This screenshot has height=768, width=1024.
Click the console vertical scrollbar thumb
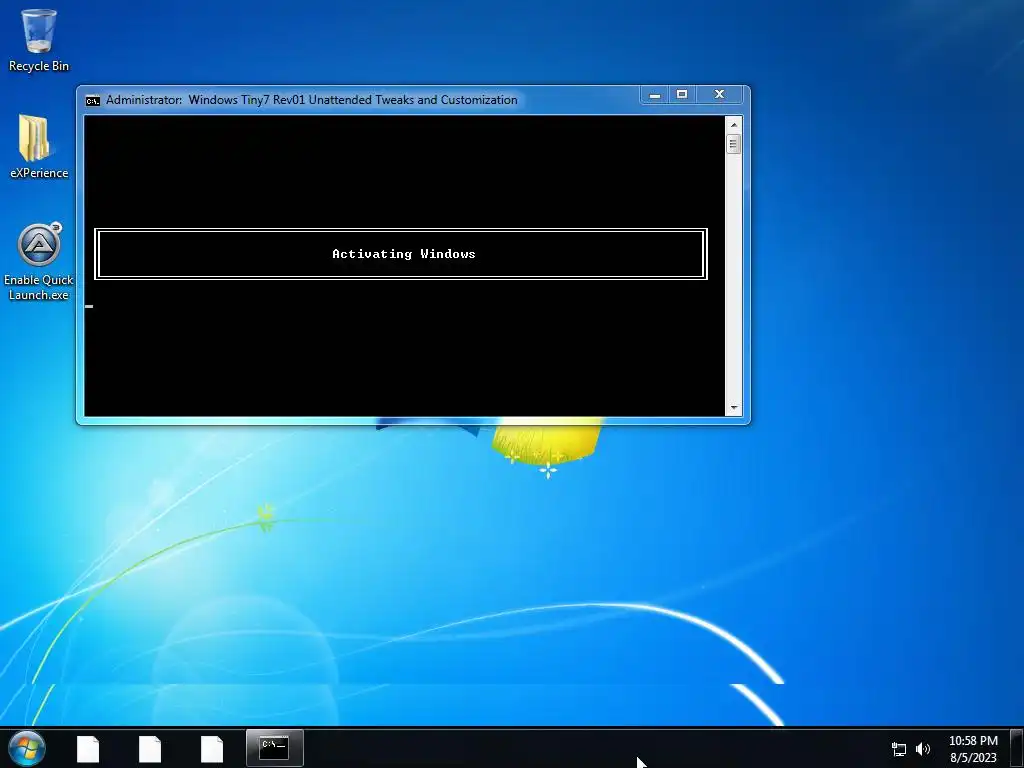click(x=733, y=144)
